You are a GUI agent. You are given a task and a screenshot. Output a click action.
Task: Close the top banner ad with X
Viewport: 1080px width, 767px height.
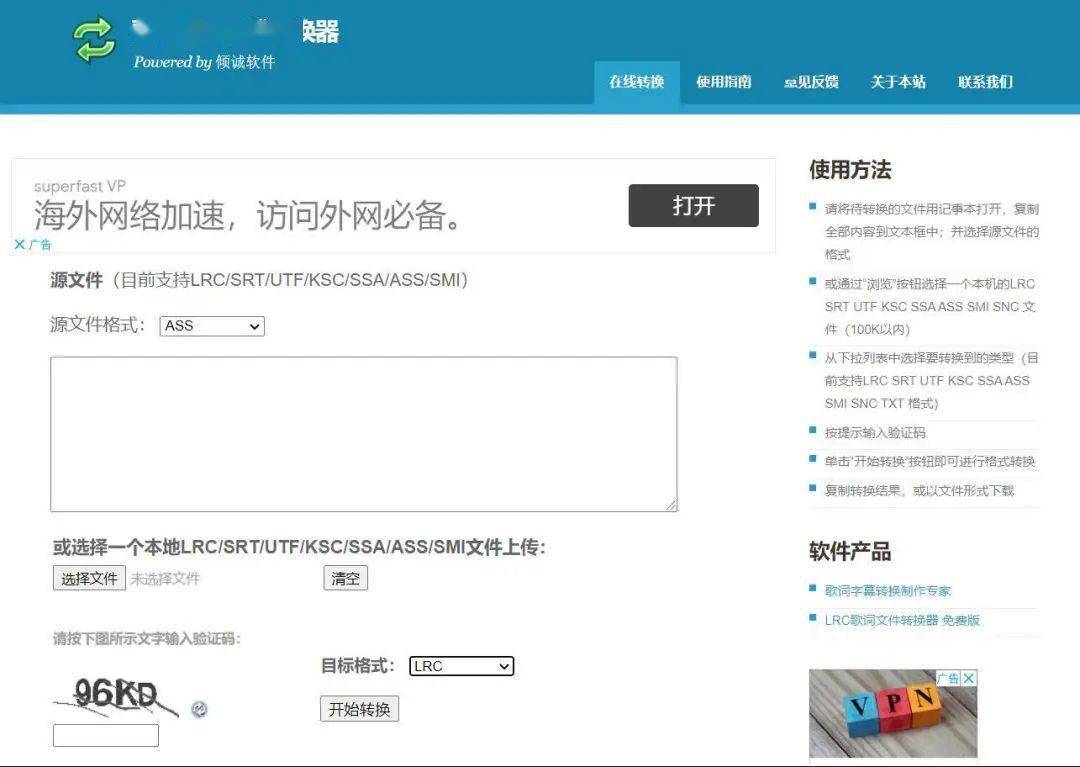tap(19, 244)
